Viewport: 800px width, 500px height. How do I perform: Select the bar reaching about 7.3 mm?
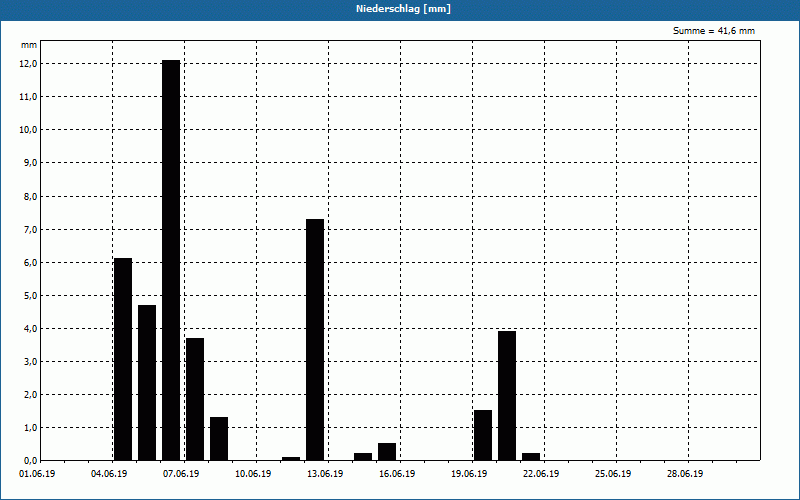315,340
